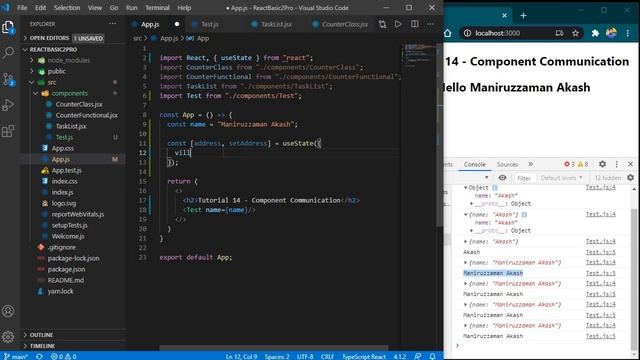Open Chrome profile avatar

point(611,33)
